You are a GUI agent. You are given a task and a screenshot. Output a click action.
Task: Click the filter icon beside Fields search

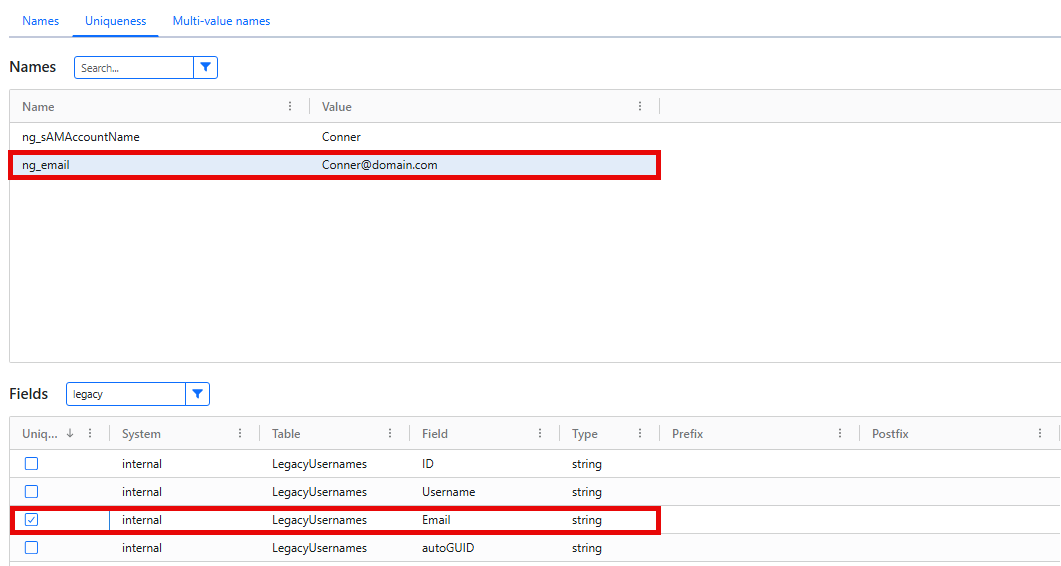pyautogui.click(x=198, y=394)
